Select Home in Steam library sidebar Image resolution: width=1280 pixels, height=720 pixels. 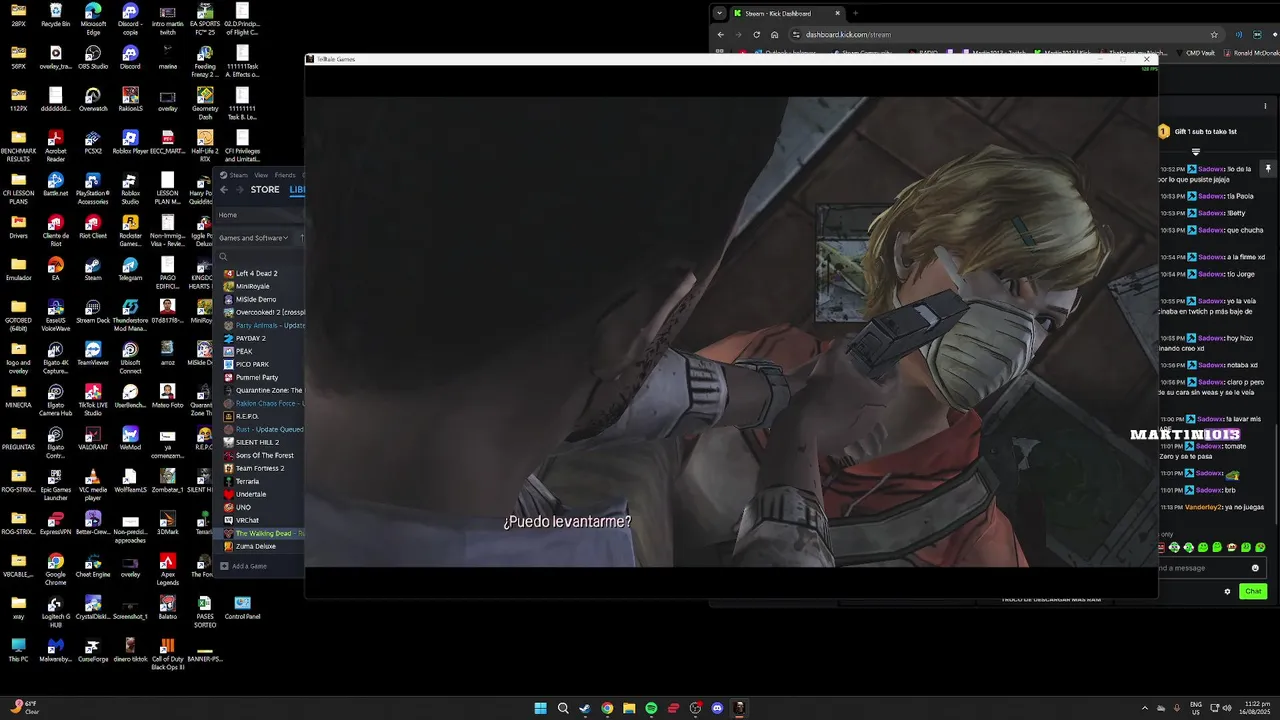click(x=228, y=215)
